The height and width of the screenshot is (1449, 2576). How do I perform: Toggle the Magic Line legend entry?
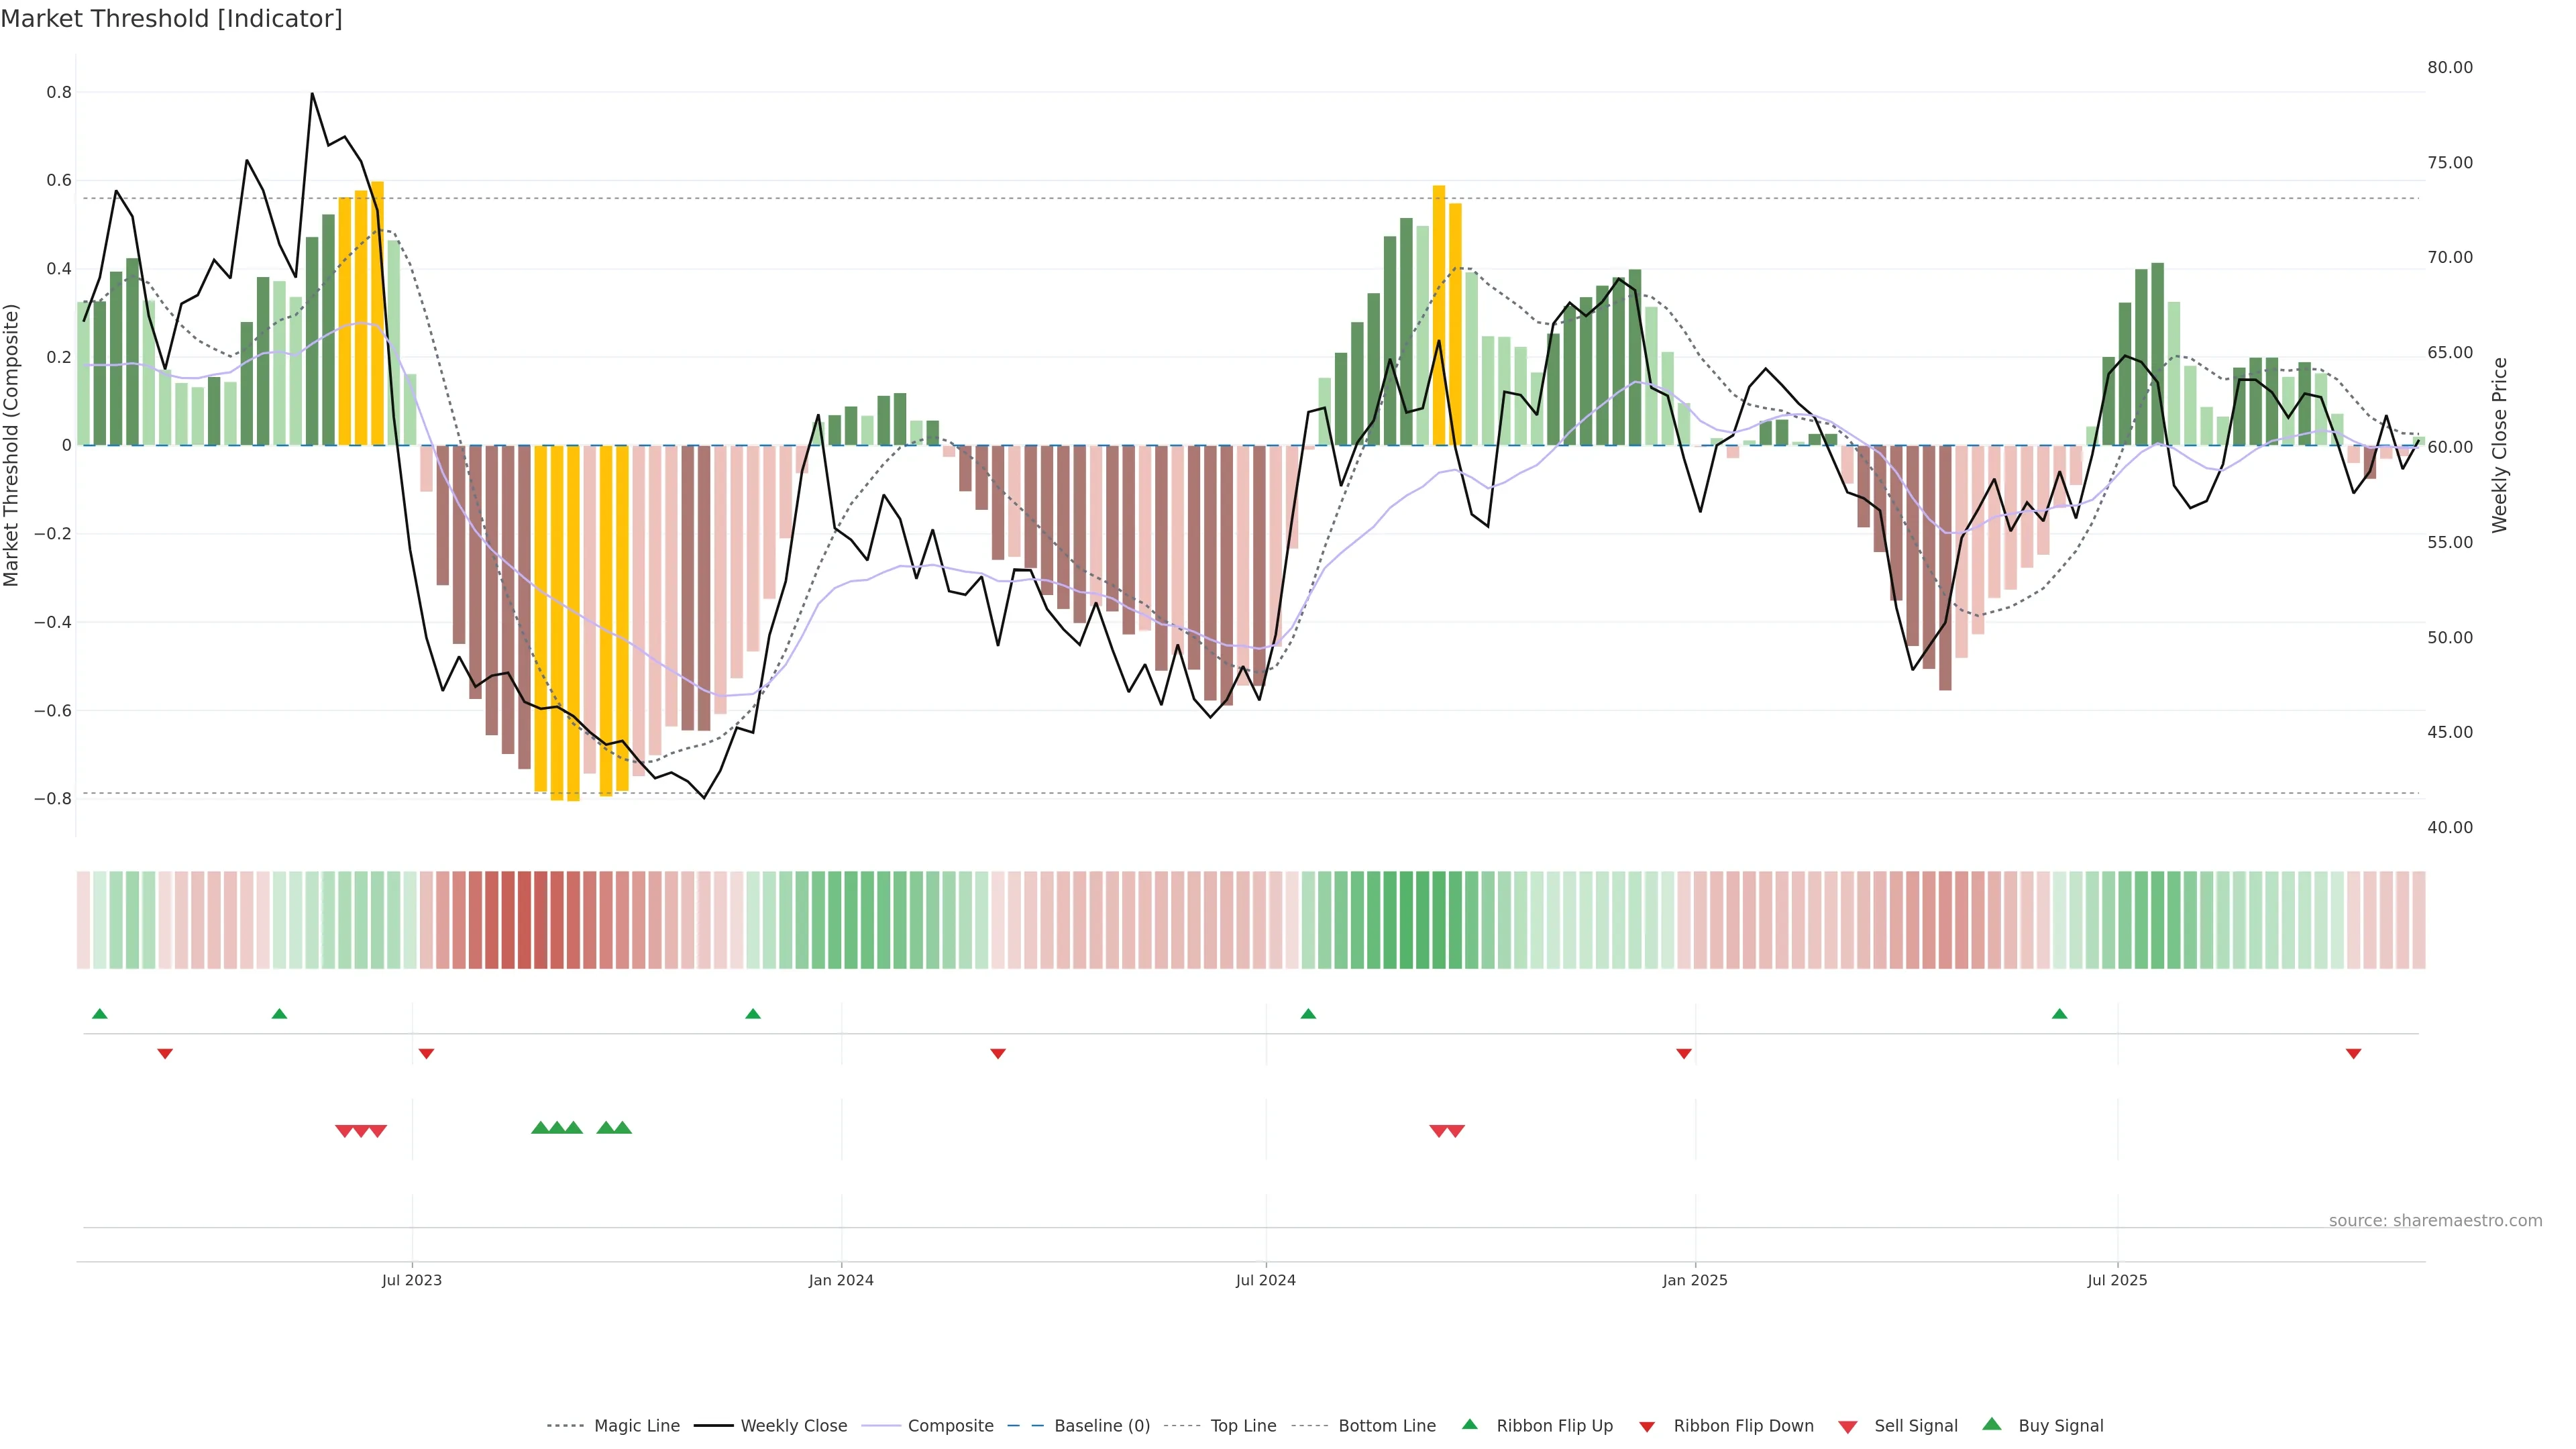point(636,1426)
